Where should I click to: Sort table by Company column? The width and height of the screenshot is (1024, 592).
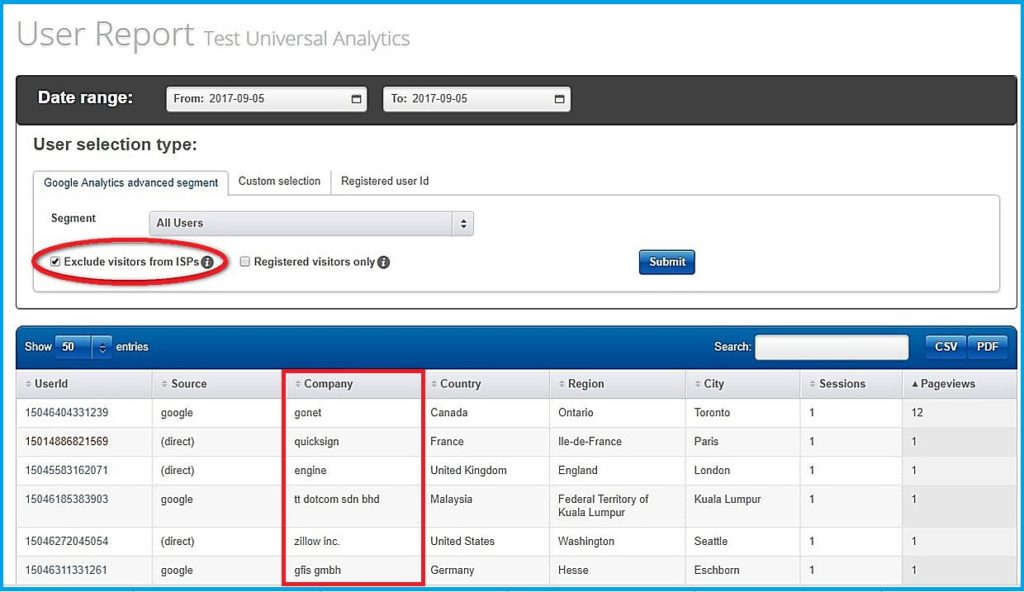328,384
